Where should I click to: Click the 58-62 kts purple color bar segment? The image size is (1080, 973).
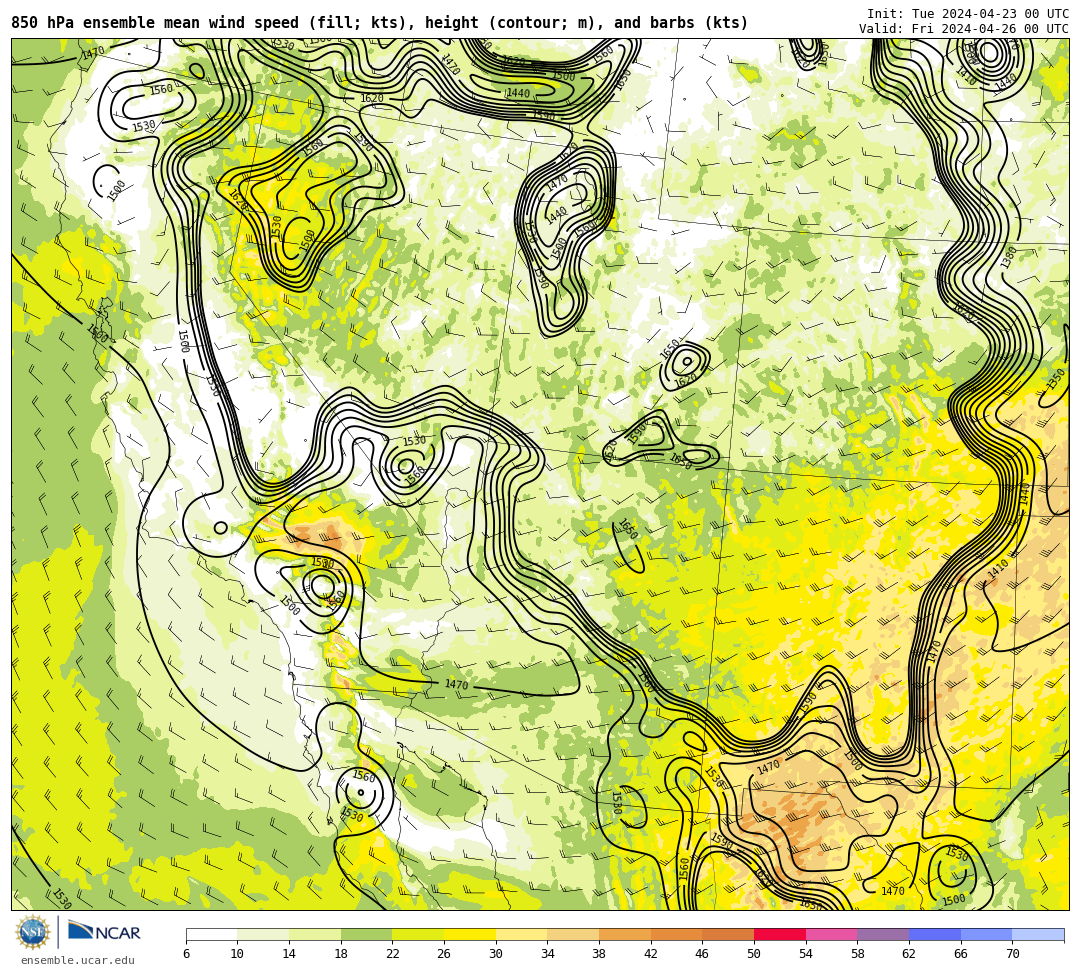[x=883, y=934]
